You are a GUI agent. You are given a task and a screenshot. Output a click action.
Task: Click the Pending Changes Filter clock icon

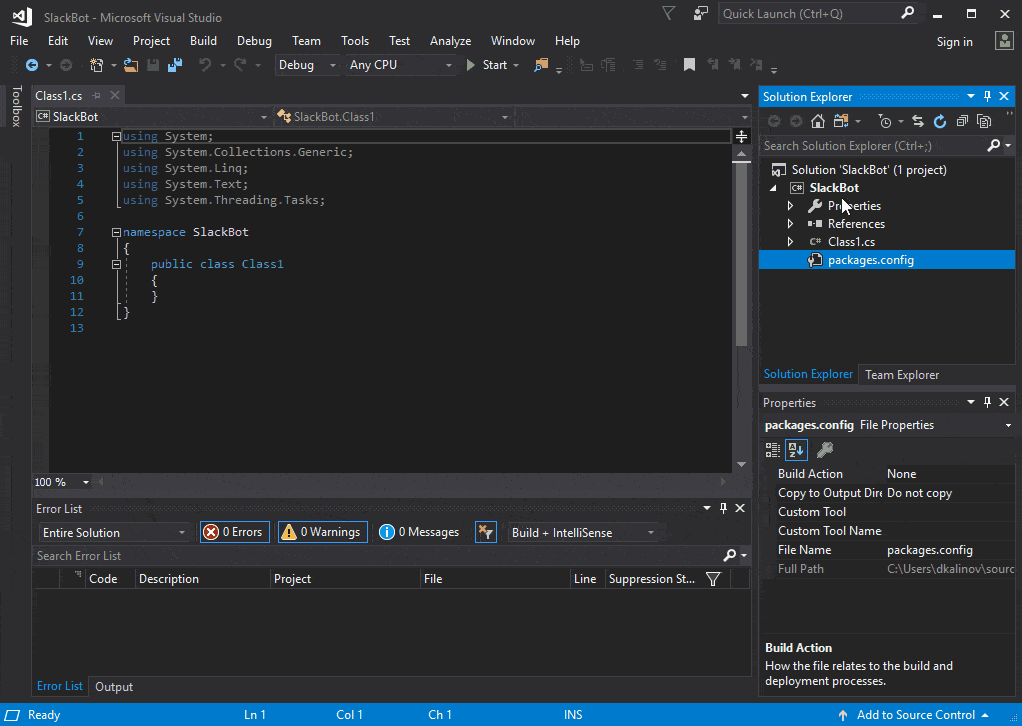(x=884, y=121)
